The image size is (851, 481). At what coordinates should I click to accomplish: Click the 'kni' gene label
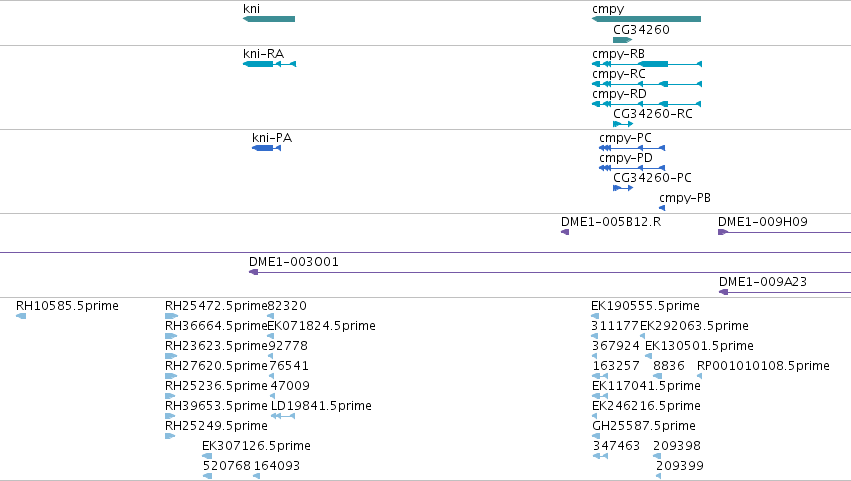[251, 9]
